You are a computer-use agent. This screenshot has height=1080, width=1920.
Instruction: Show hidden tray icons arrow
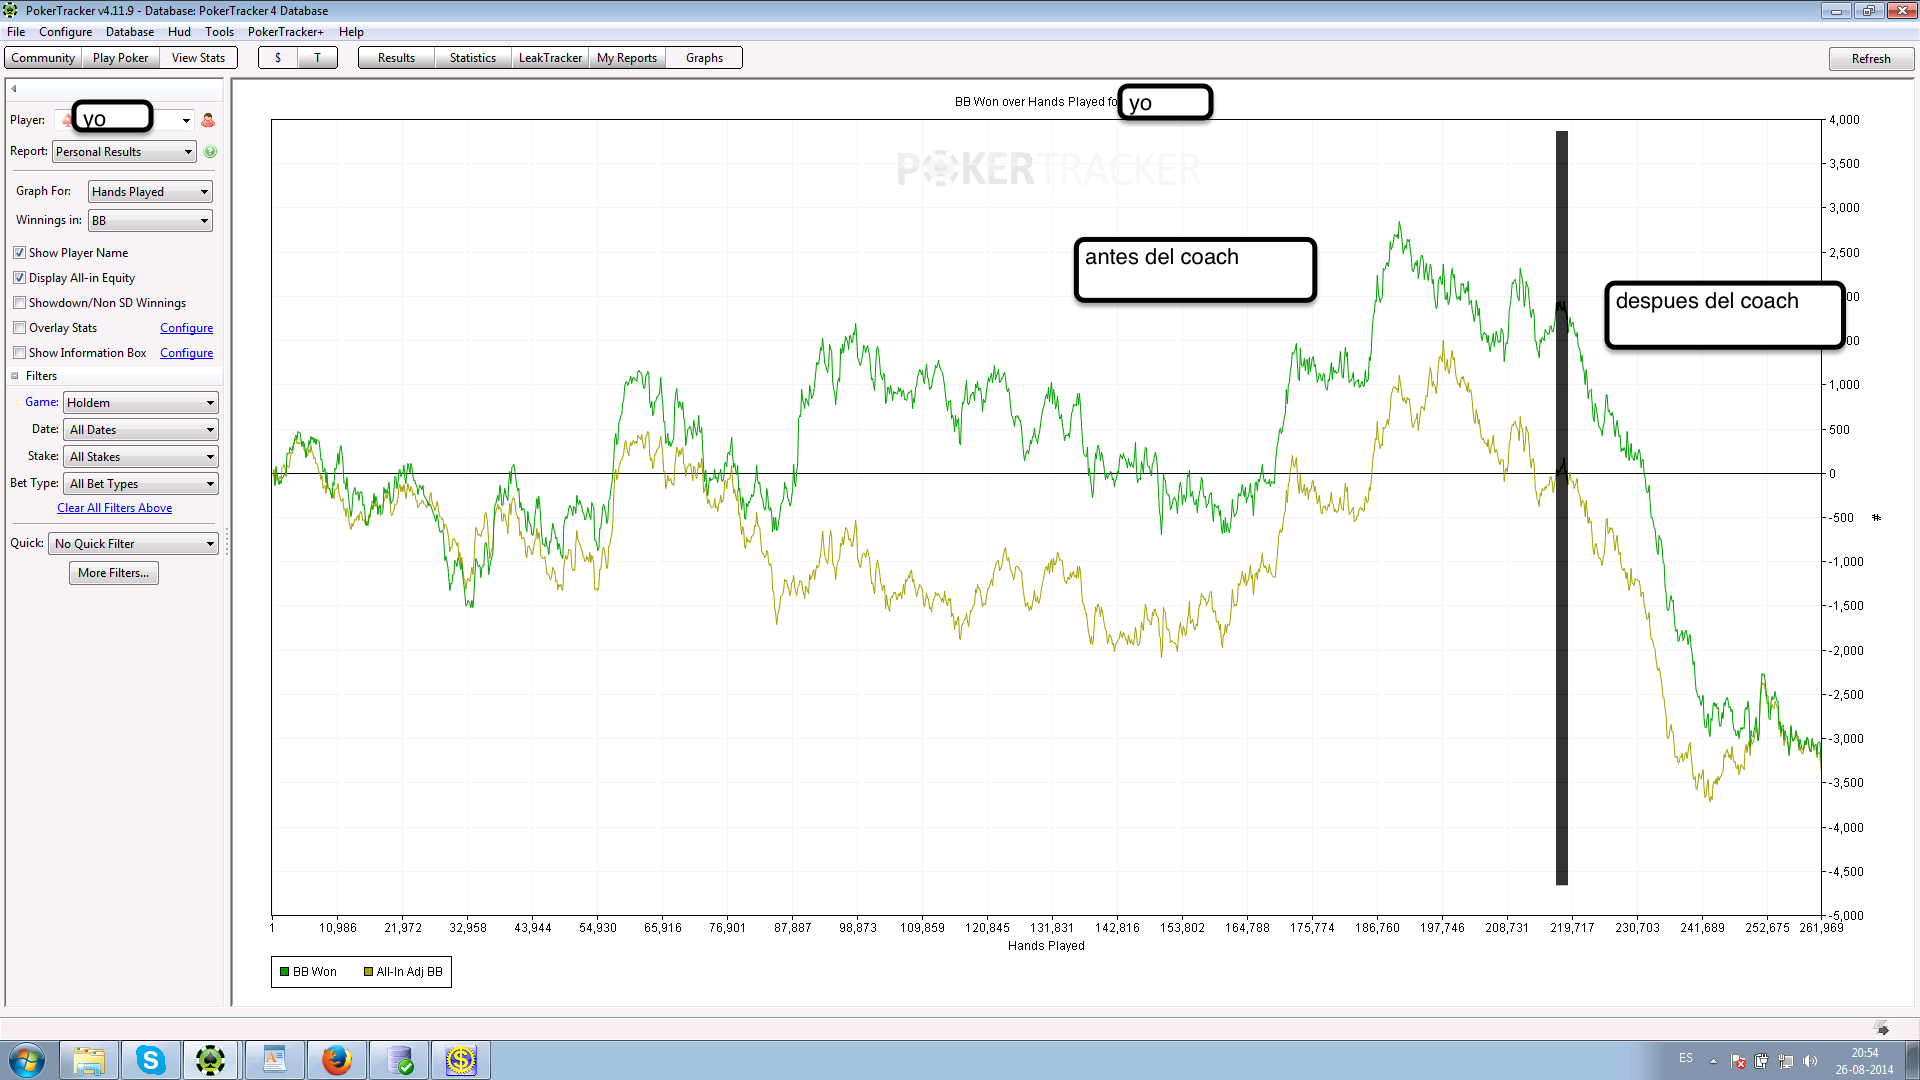coord(1713,1062)
